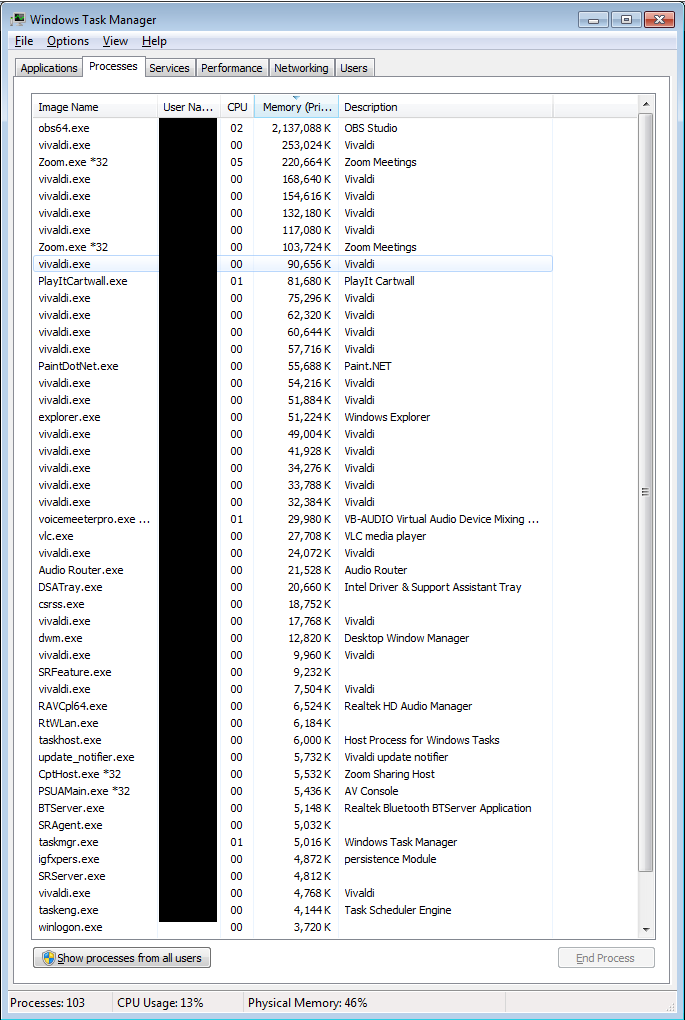Select the PlayItCartwall.exe process

click(293, 281)
